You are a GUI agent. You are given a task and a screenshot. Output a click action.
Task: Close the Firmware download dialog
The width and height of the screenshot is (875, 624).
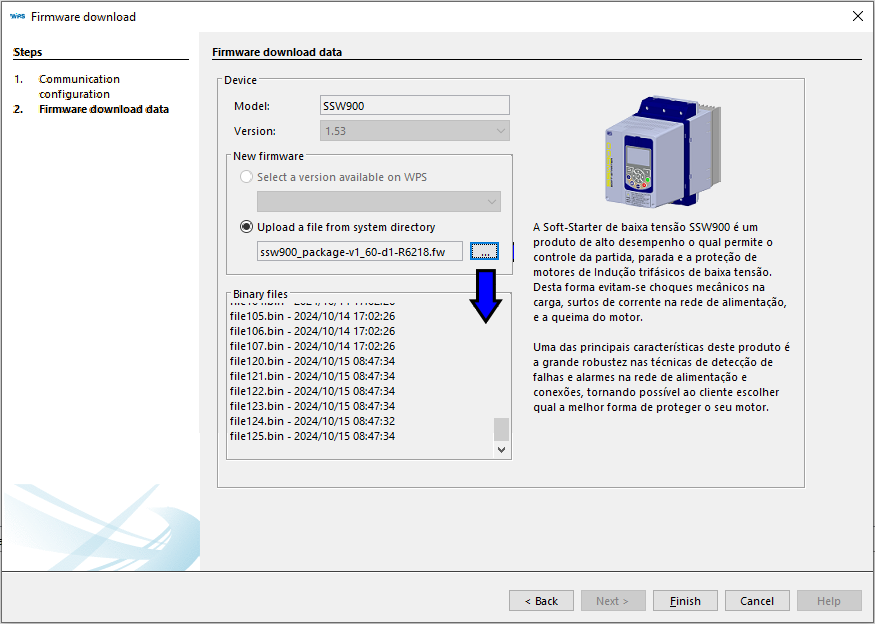point(857,16)
